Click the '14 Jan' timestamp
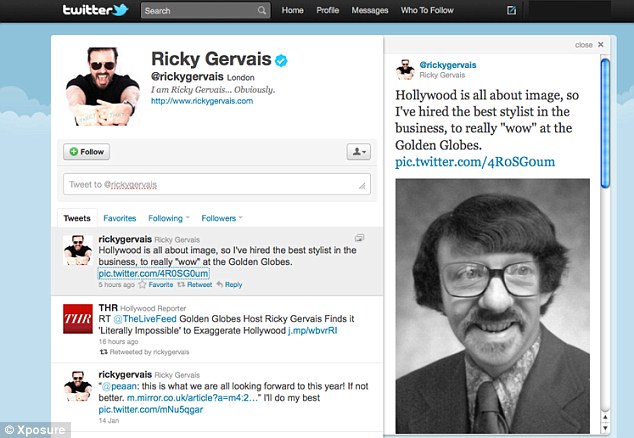This screenshot has height=438, width=634. (x=109, y=421)
